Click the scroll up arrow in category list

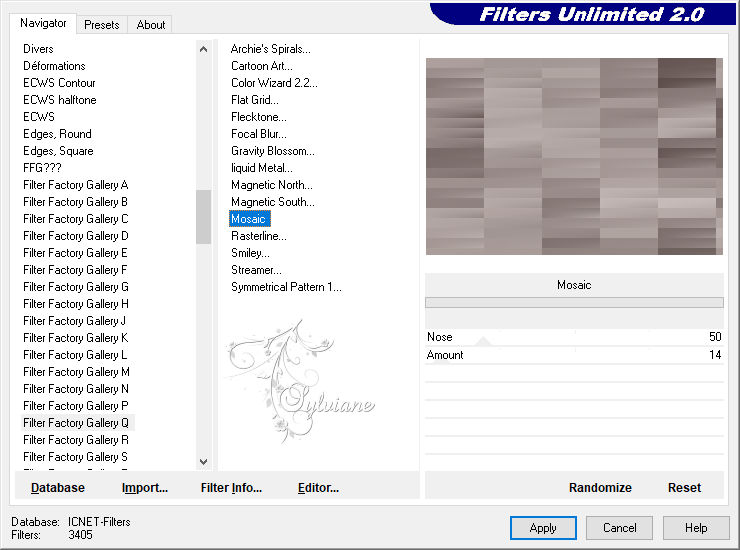[203, 49]
